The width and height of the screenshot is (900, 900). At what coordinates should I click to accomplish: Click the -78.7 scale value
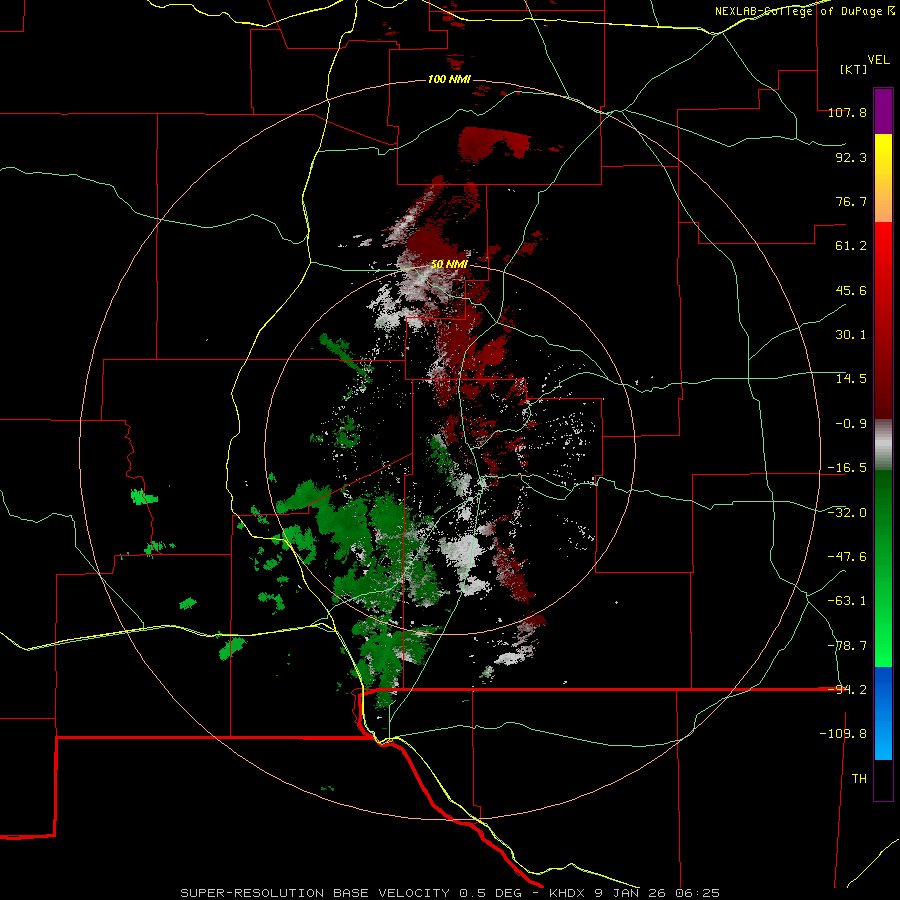pyautogui.click(x=847, y=646)
